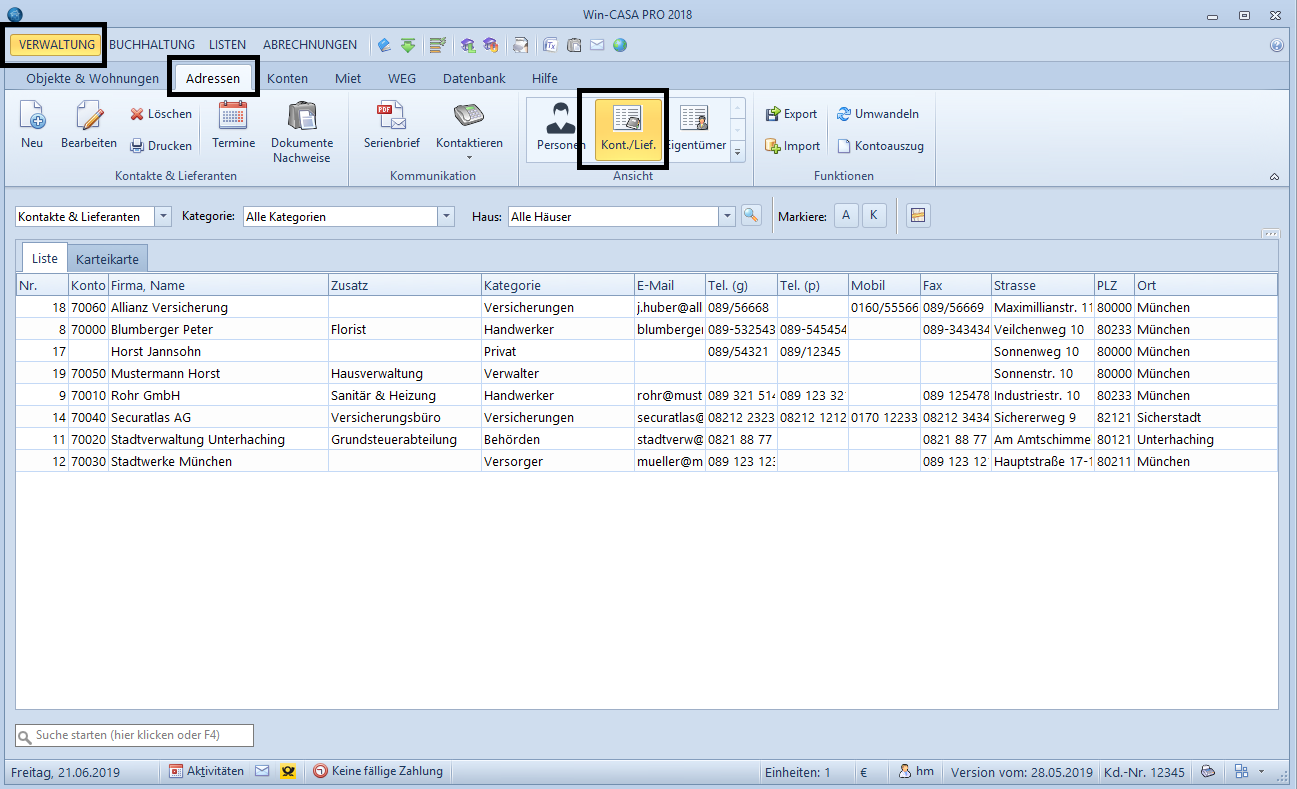Open the ABRECHNUNGEN menu

coord(310,45)
